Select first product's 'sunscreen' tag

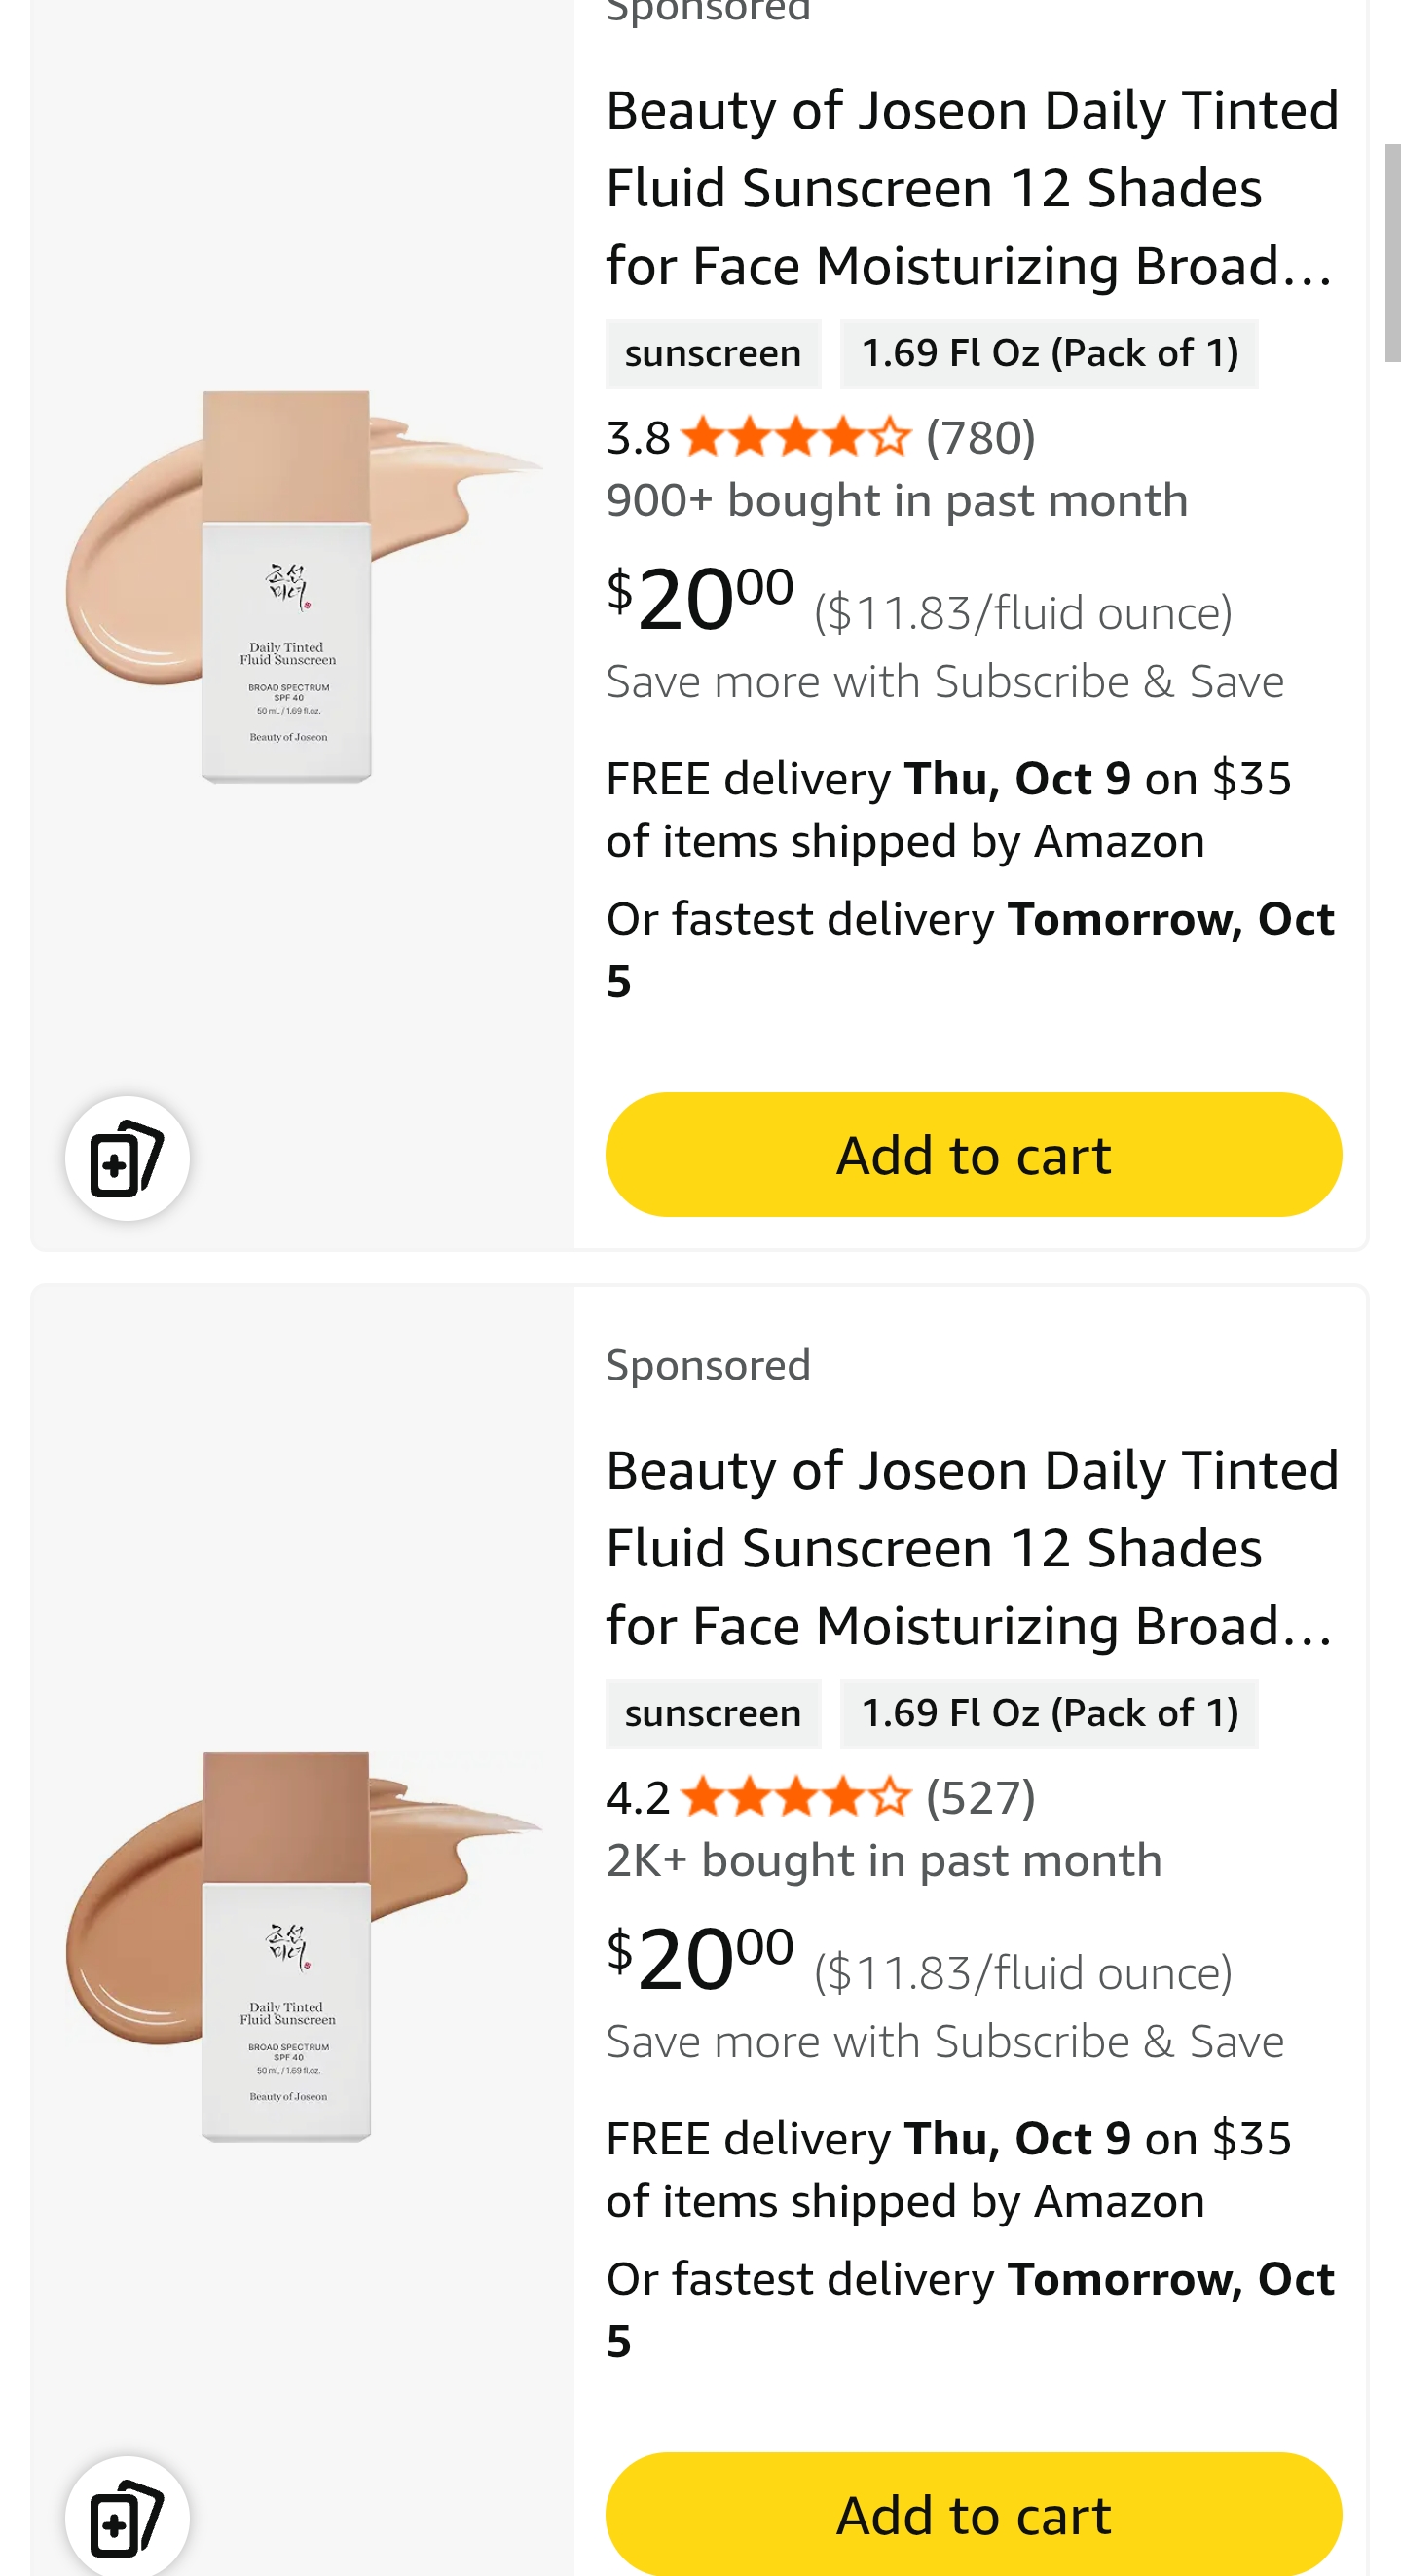coord(712,354)
